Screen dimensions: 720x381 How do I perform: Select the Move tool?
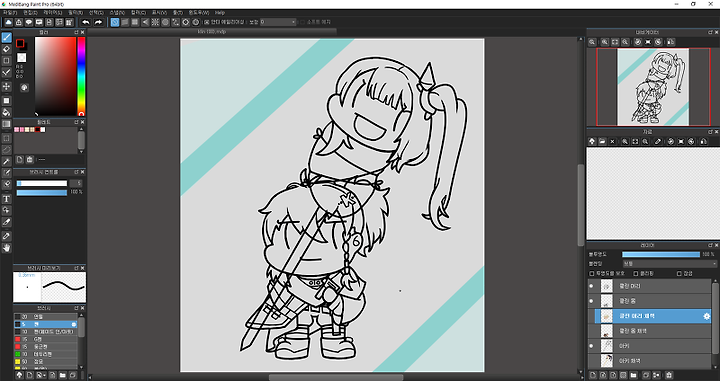(x=6, y=86)
